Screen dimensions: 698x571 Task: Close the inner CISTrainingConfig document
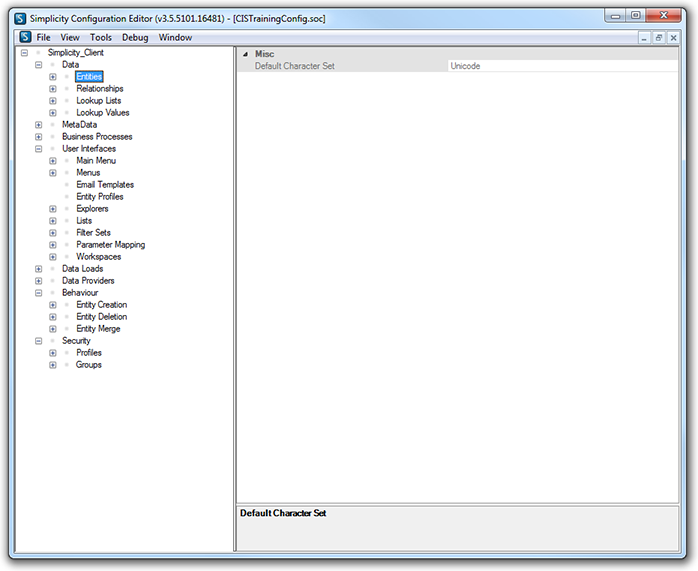click(x=674, y=38)
